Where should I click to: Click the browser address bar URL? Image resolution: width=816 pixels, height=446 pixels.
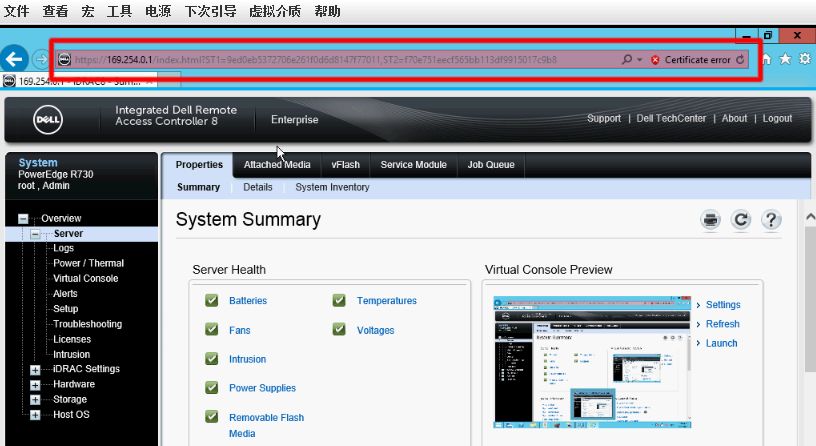(x=315, y=60)
